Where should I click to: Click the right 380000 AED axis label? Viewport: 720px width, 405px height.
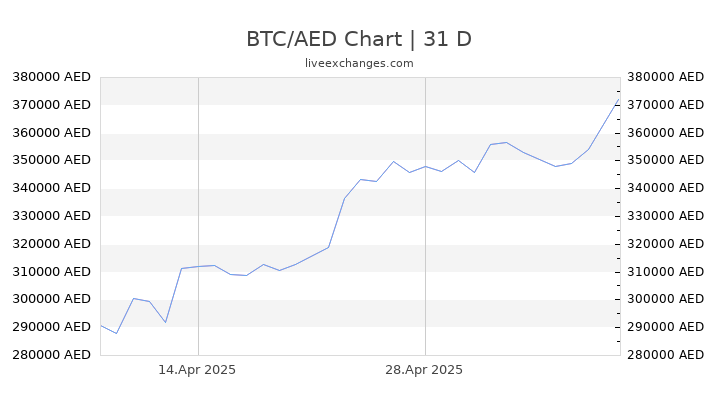[x=665, y=77]
